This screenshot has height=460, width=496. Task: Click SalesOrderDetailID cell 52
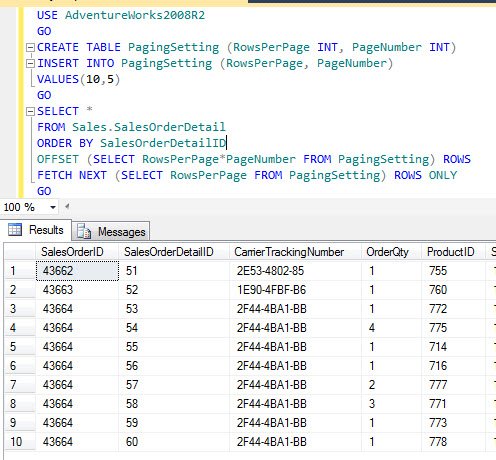tap(174, 290)
